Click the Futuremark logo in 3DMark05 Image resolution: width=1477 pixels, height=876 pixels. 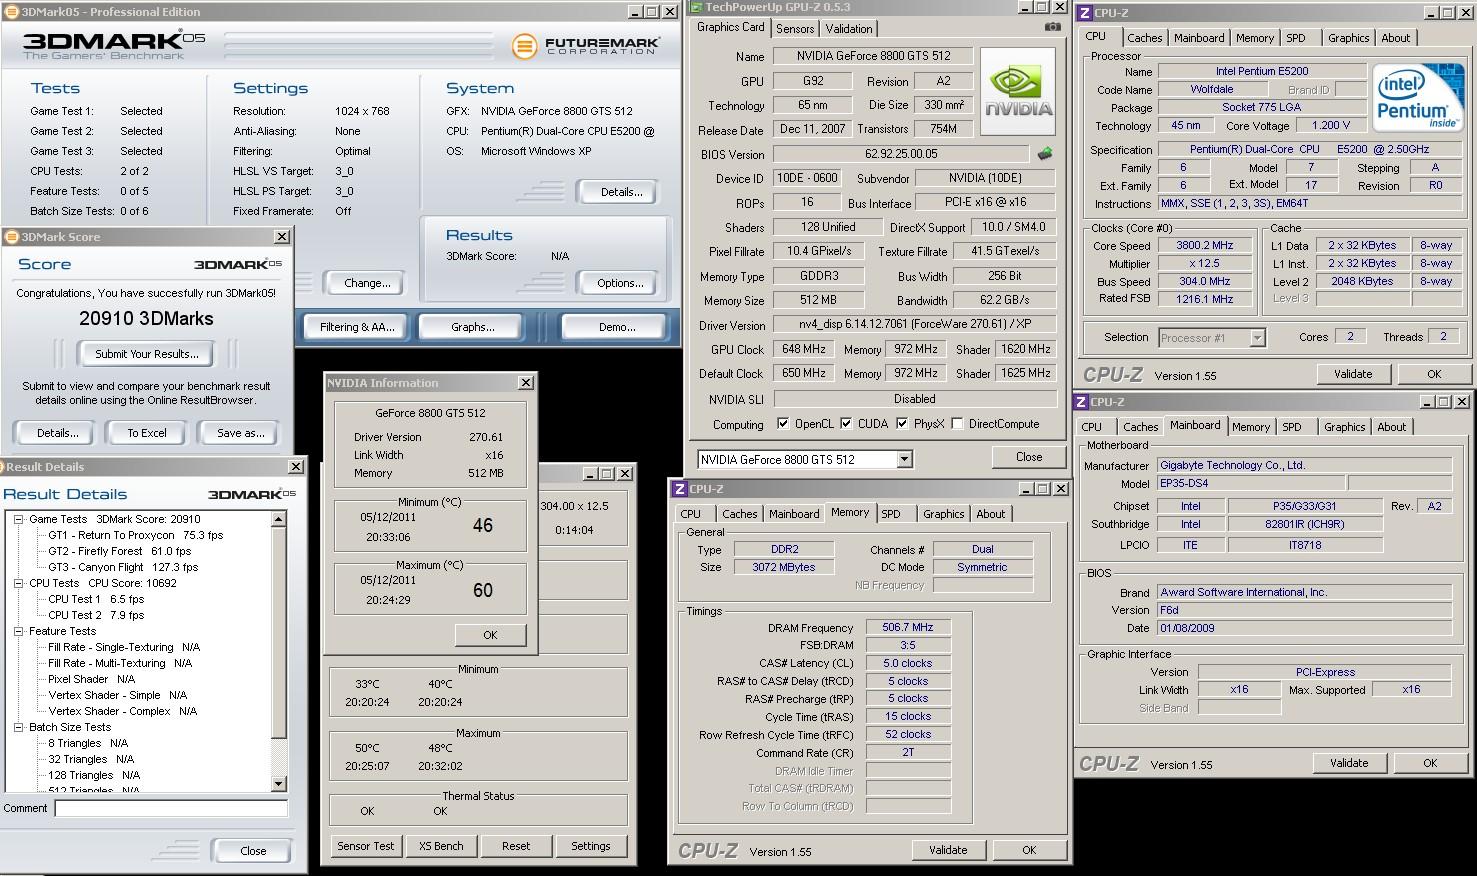[586, 46]
